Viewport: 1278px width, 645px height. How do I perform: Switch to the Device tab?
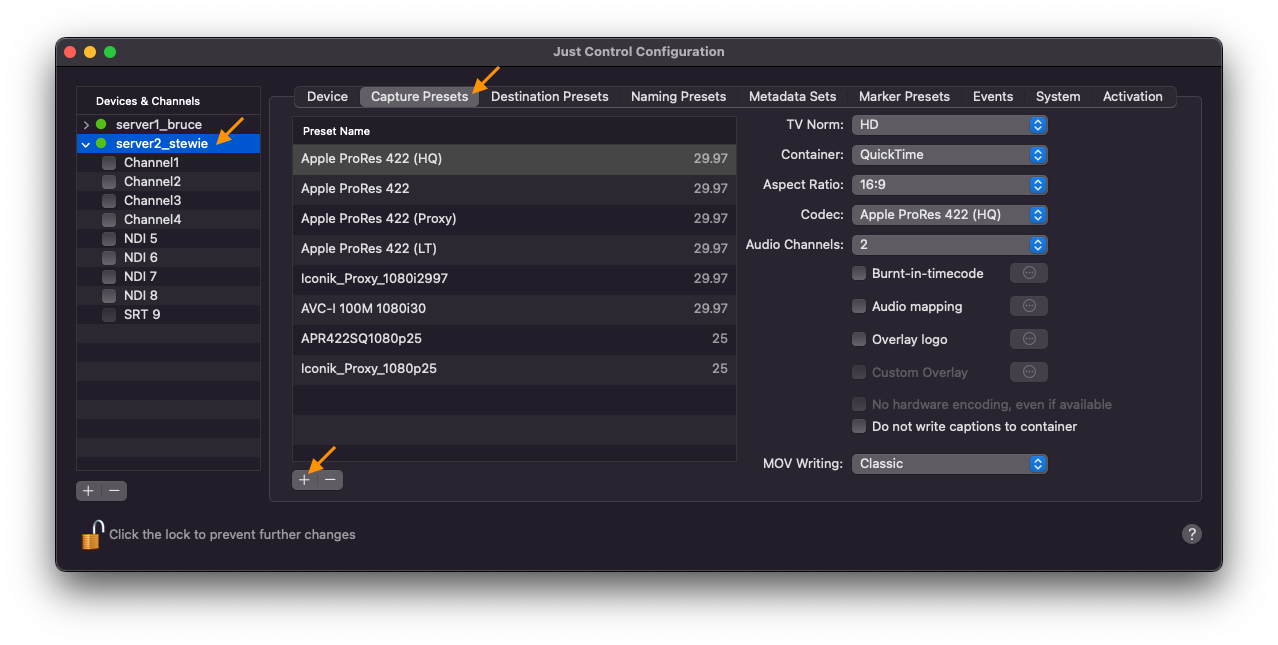click(327, 97)
